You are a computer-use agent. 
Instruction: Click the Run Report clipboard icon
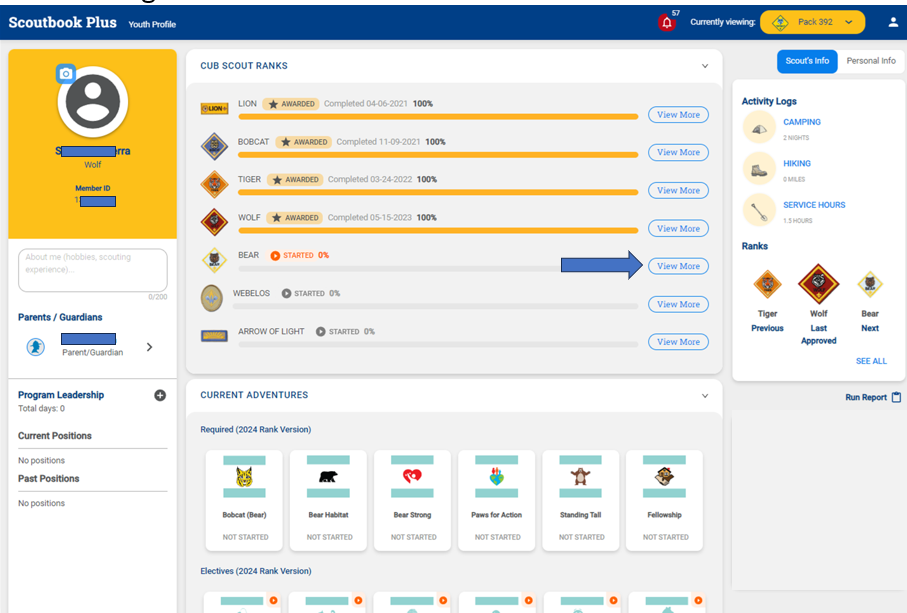click(x=897, y=397)
